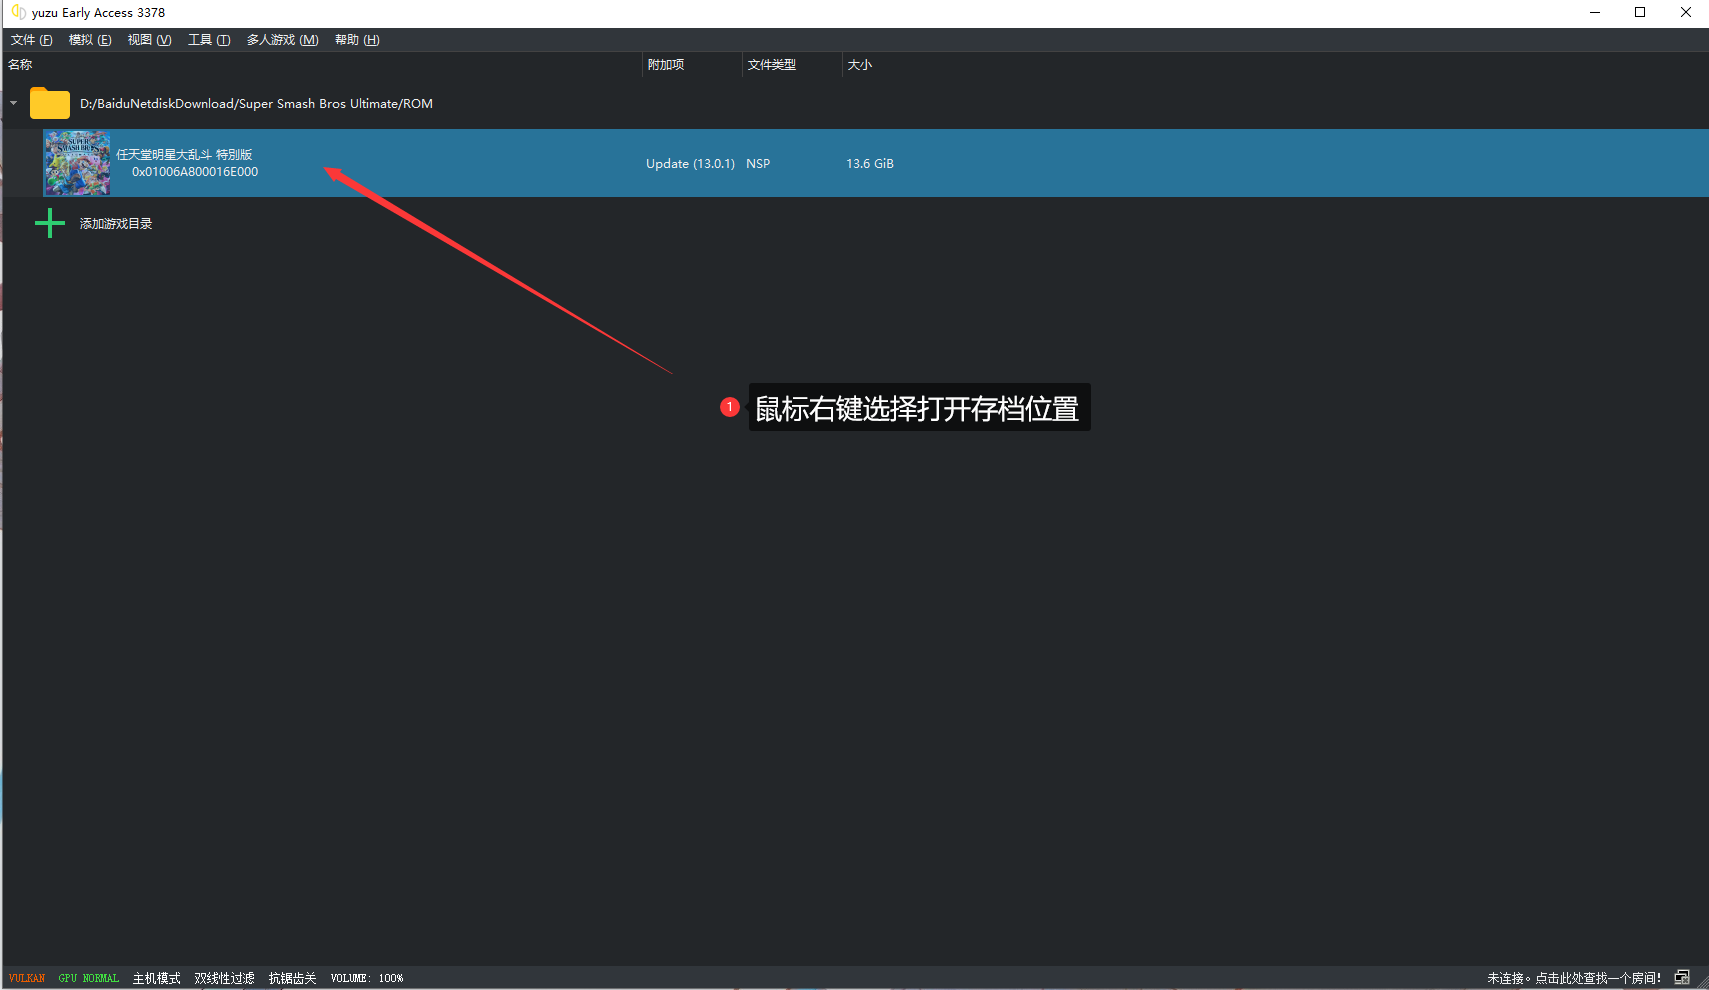This screenshot has height=990, width=1709.
Task: Click the yuzu logo in title bar
Action: [18, 13]
